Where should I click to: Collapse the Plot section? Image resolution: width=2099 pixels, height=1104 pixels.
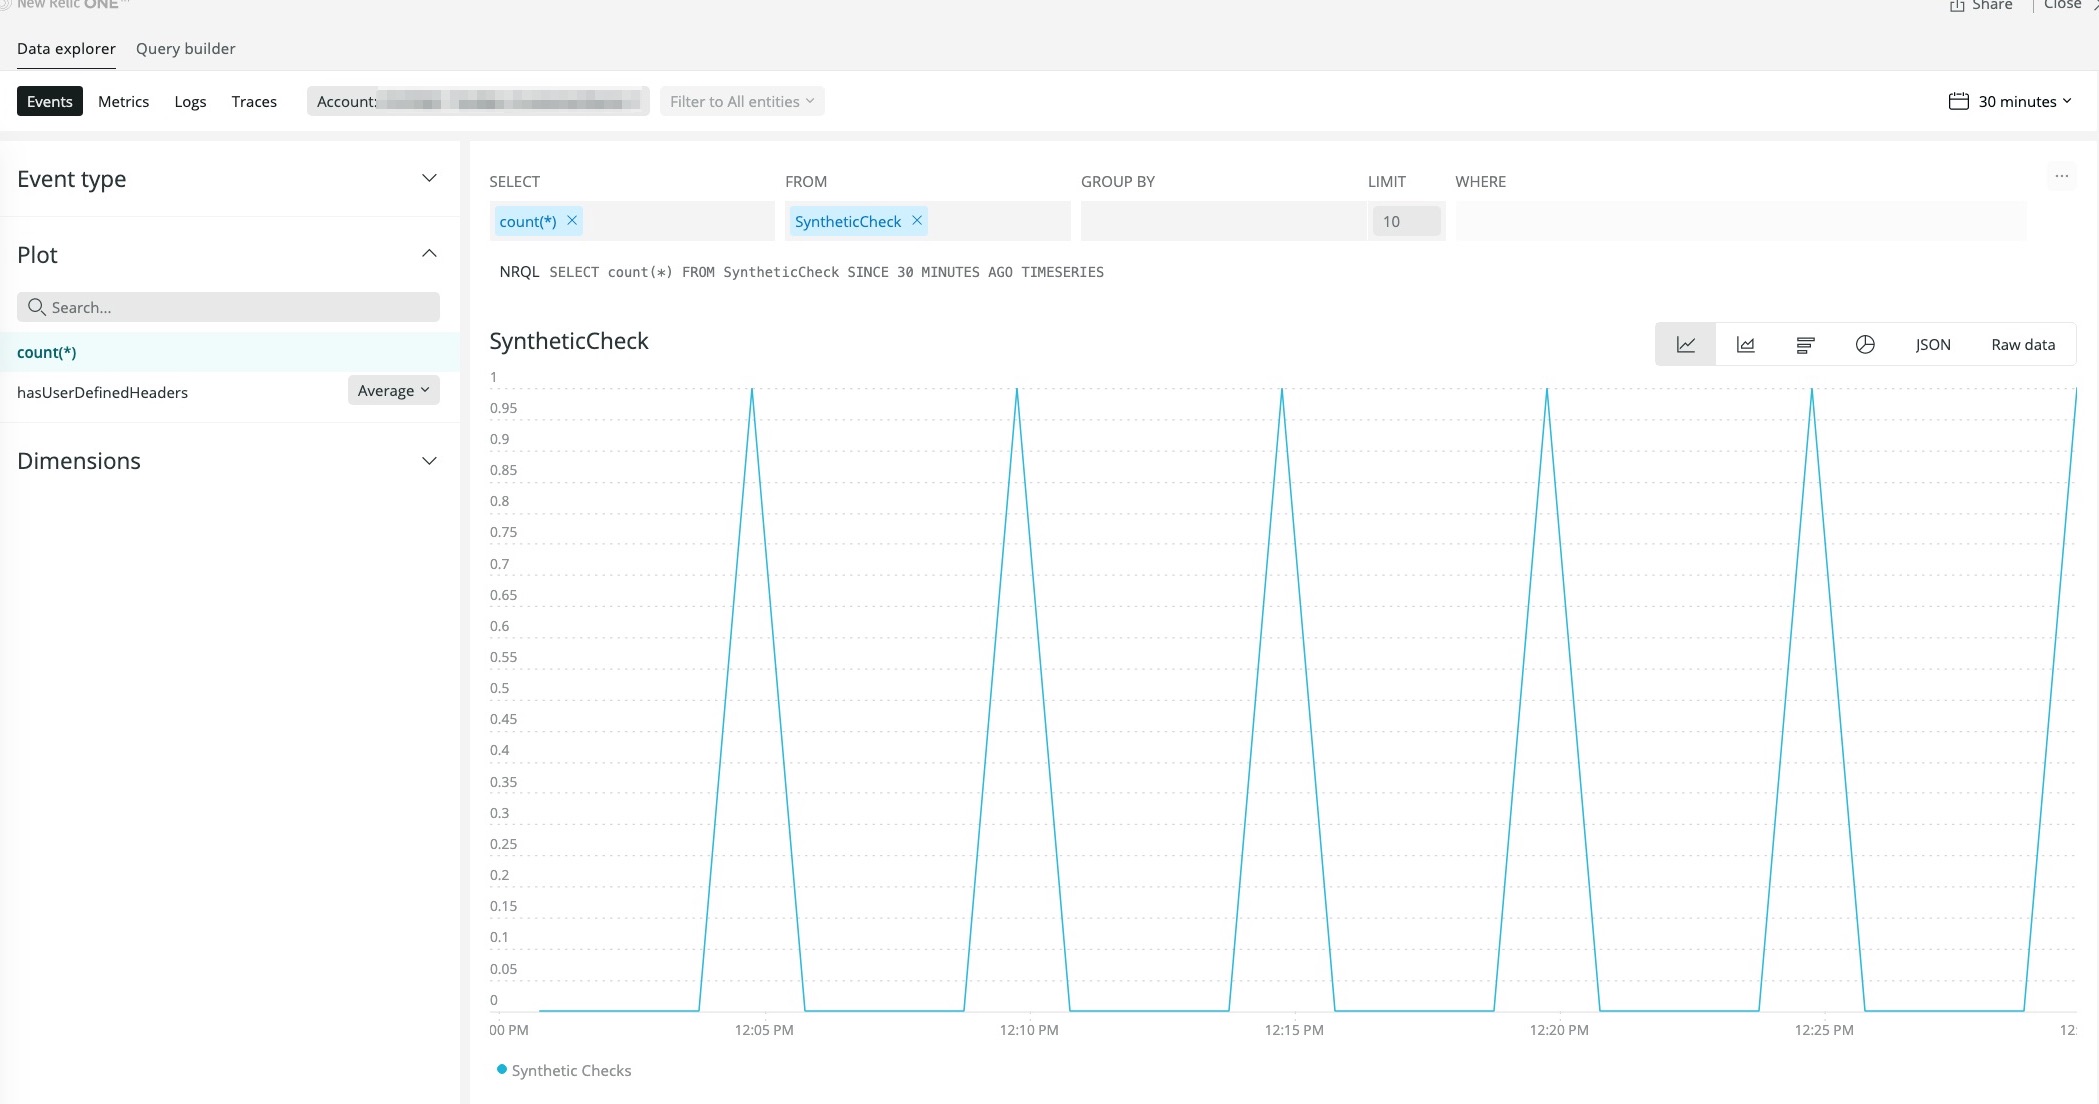click(x=429, y=253)
